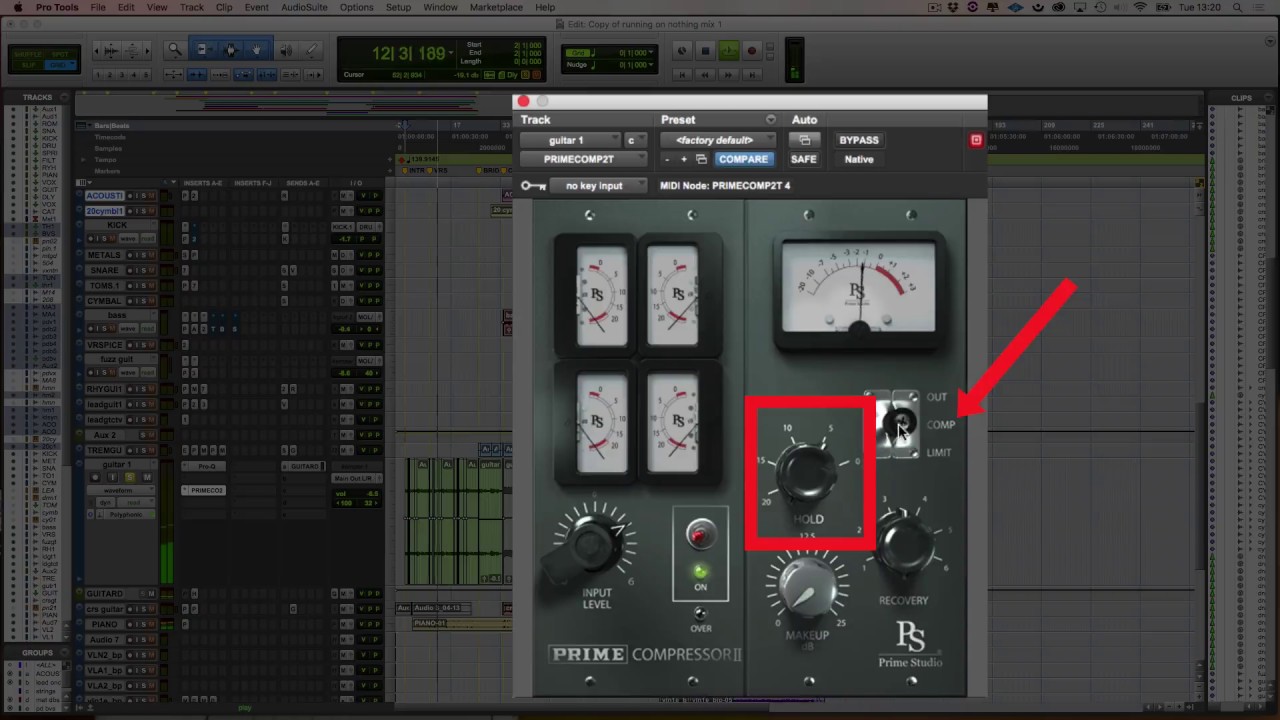Open the Track menu
Image resolution: width=1280 pixels, height=720 pixels.
tap(192, 7)
